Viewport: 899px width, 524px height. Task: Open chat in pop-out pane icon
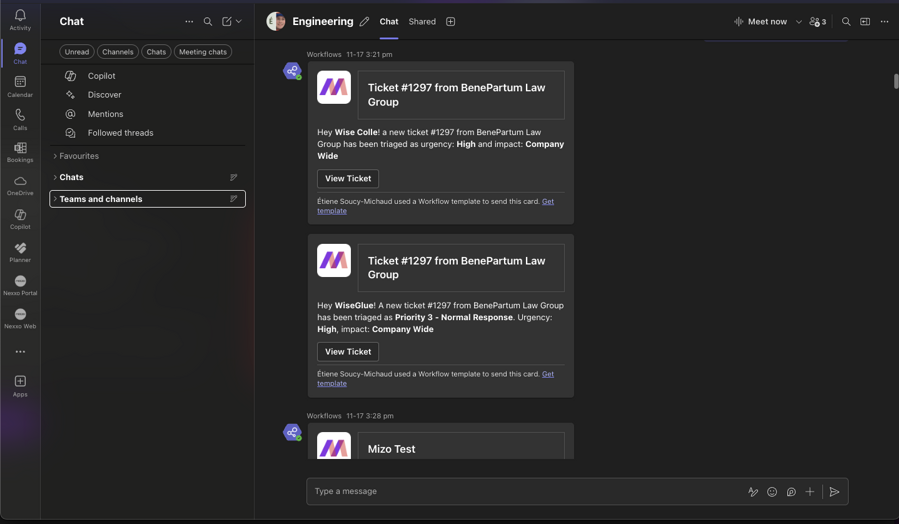pyautogui.click(x=865, y=21)
